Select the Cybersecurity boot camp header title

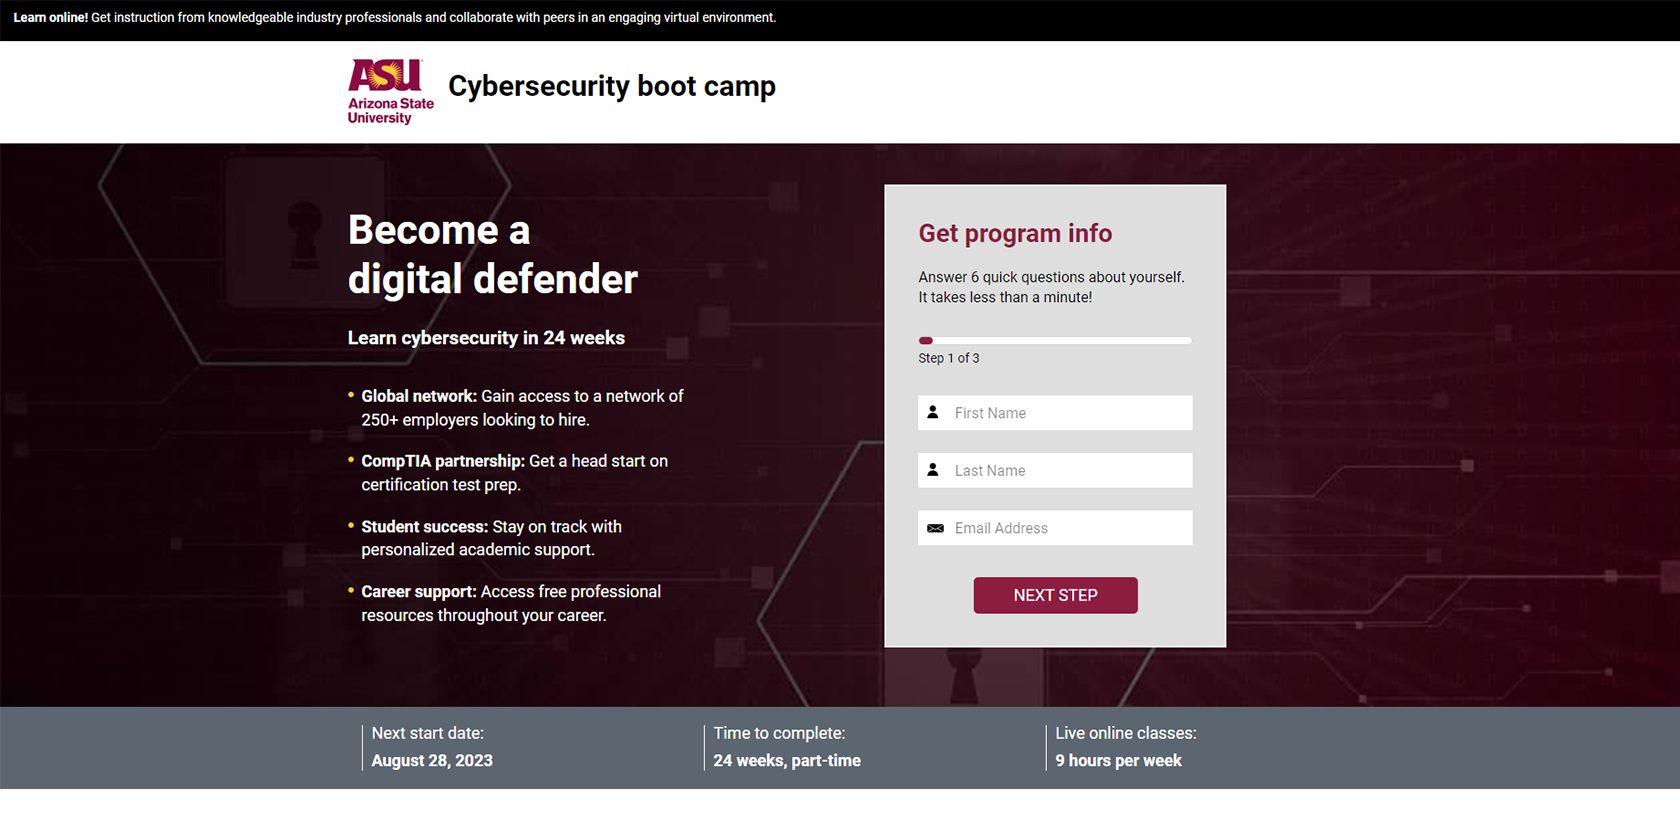pyautogui.click(x=612, y=86)
